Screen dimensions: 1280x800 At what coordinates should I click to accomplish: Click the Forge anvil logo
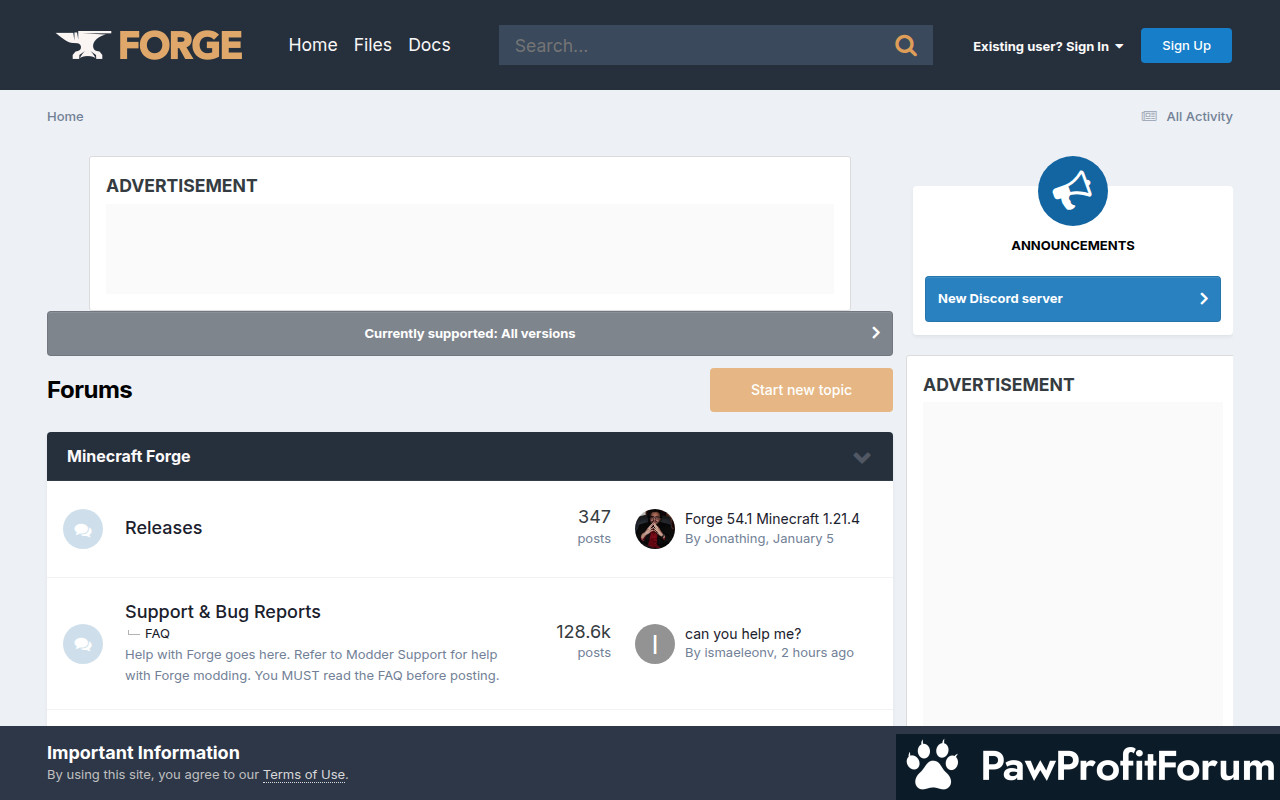point(150,45)
